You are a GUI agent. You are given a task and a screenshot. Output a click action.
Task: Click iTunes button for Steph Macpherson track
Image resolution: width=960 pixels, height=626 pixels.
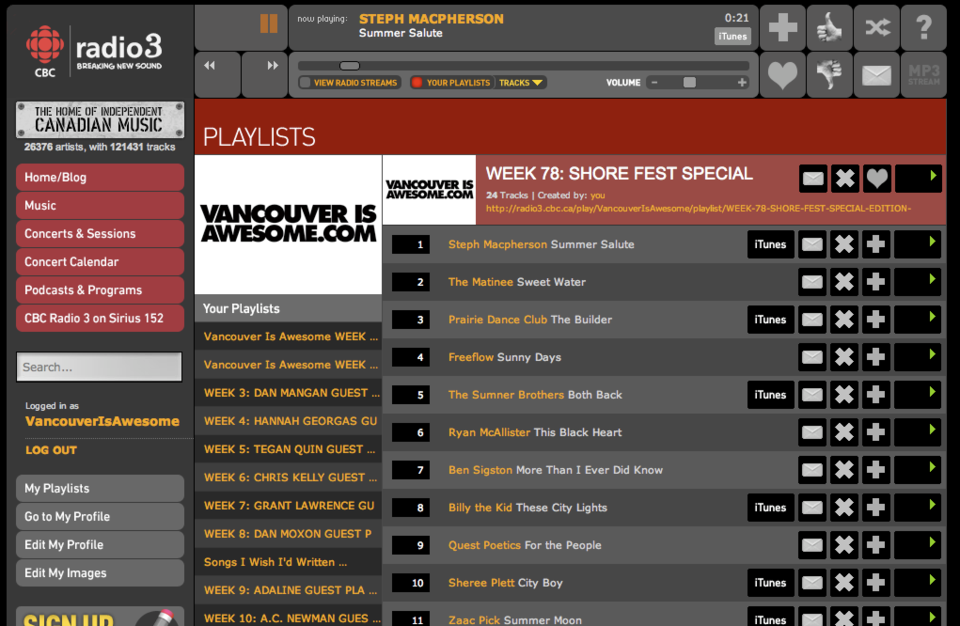[x=770, y=244]
